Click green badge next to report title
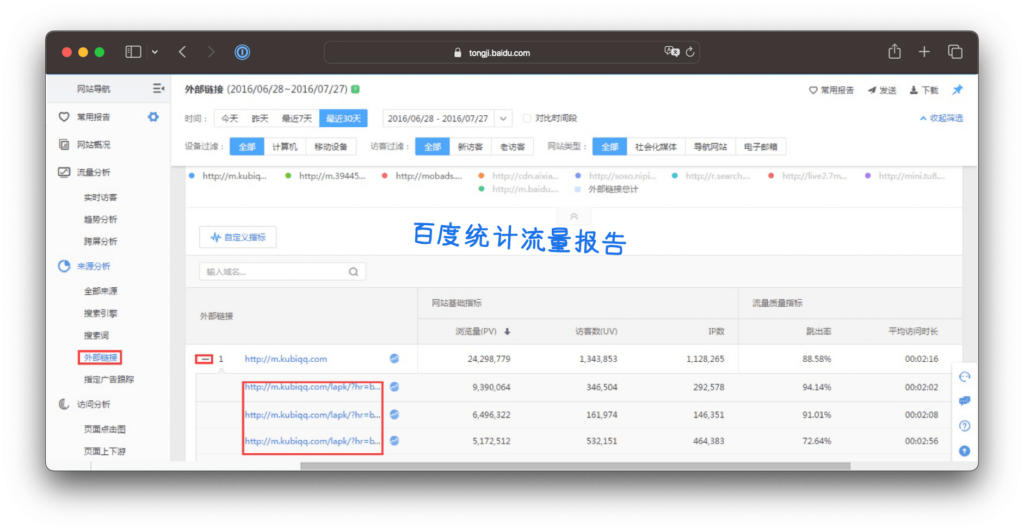The height and width of the screenshot is (531, 1024). pyautogui.click(x=355, y=89)
